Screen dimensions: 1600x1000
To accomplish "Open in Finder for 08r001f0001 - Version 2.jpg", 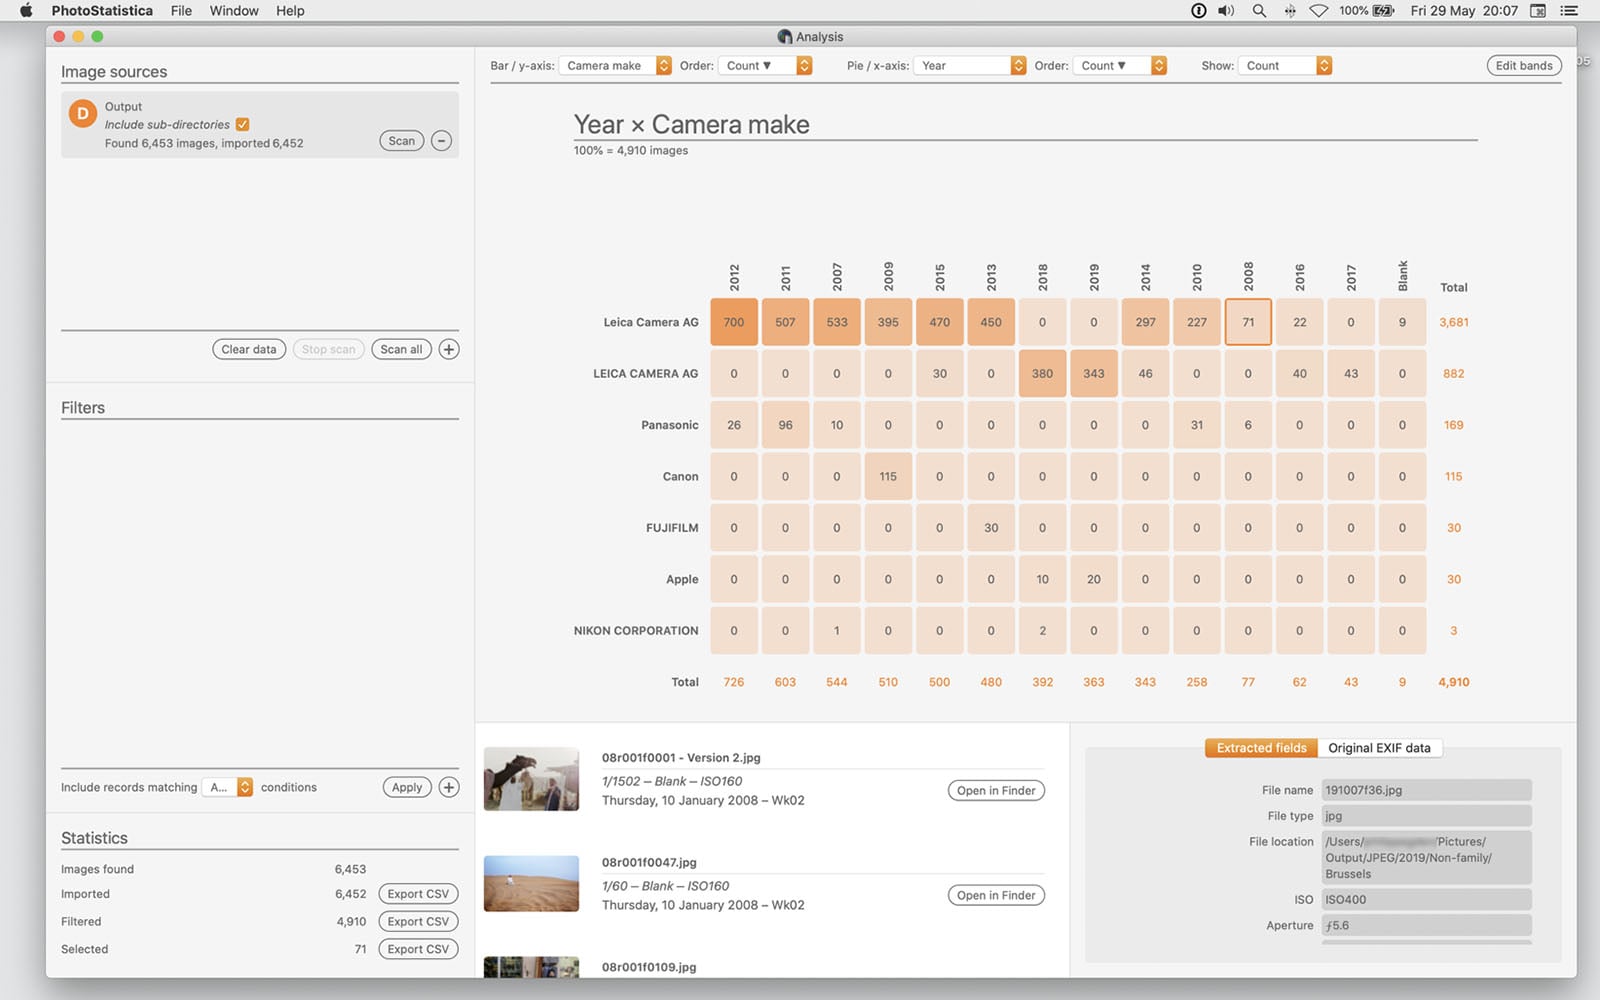I will pyautogui.click(x=996, y=791).
